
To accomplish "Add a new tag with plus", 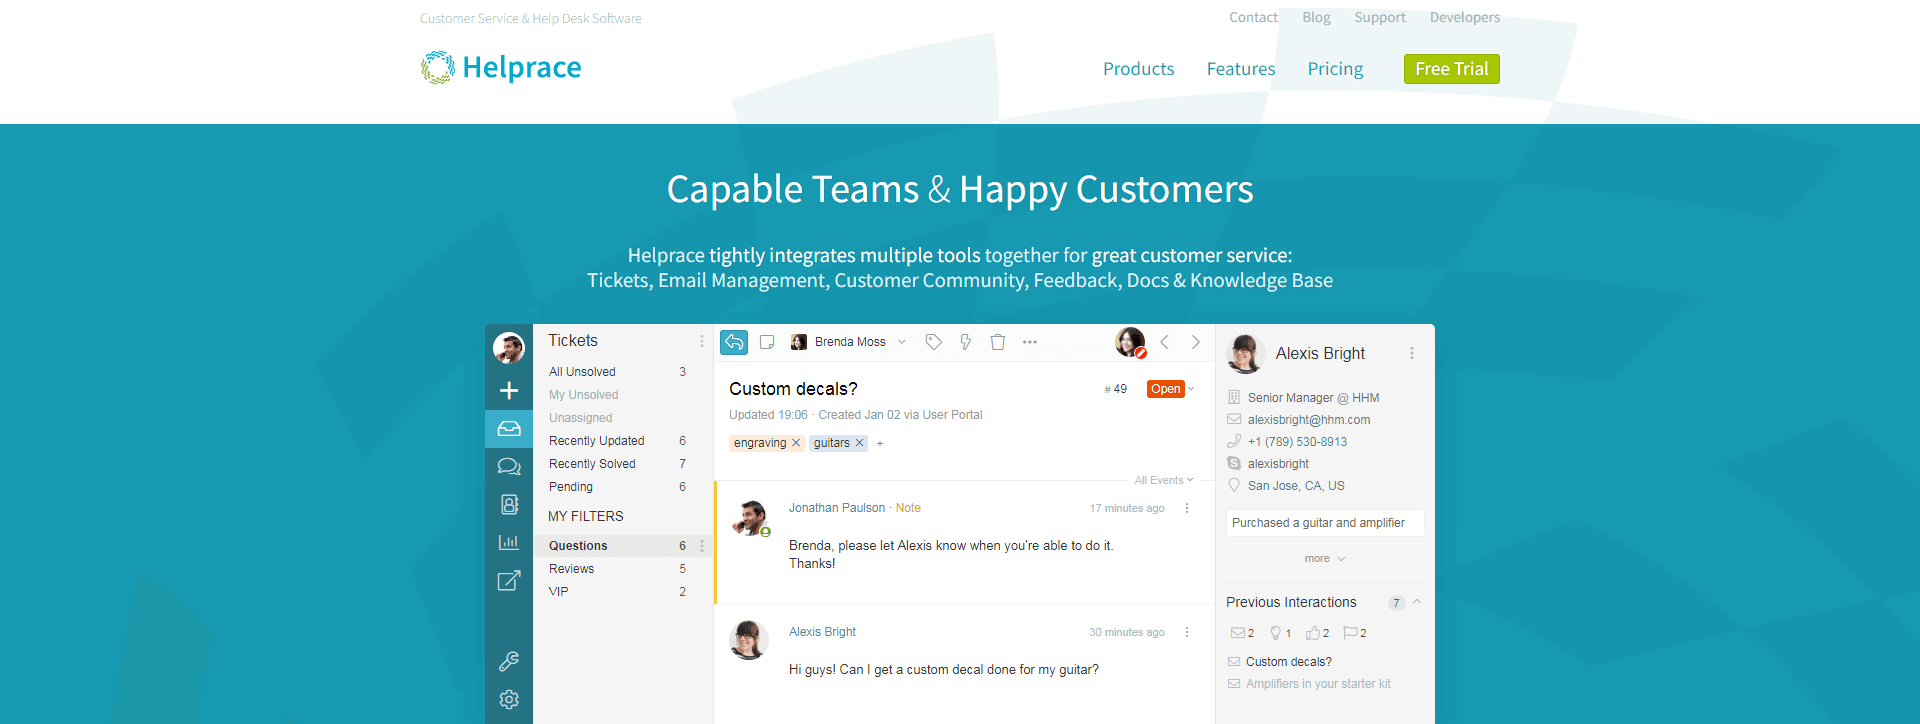I will 880,443.
